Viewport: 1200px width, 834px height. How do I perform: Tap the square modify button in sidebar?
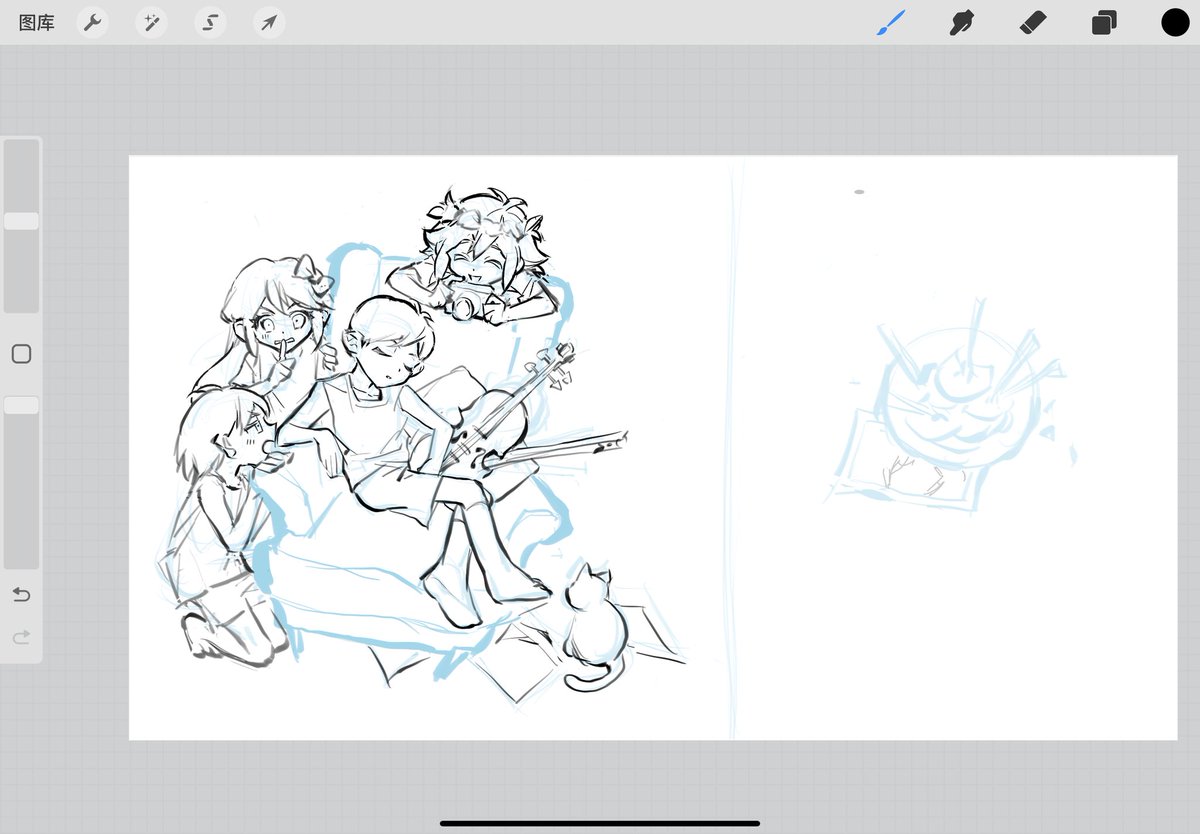(21, 354)
